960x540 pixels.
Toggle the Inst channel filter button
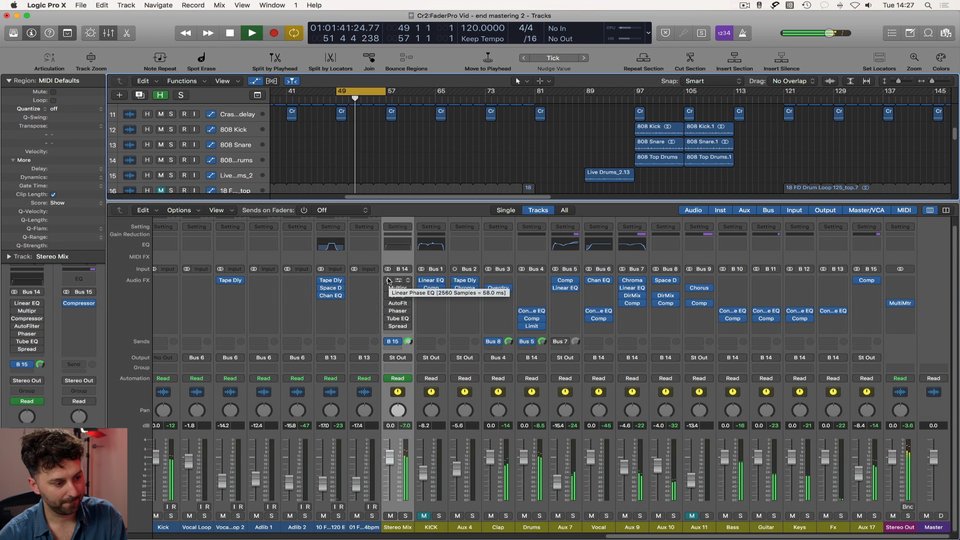(720, 210)
